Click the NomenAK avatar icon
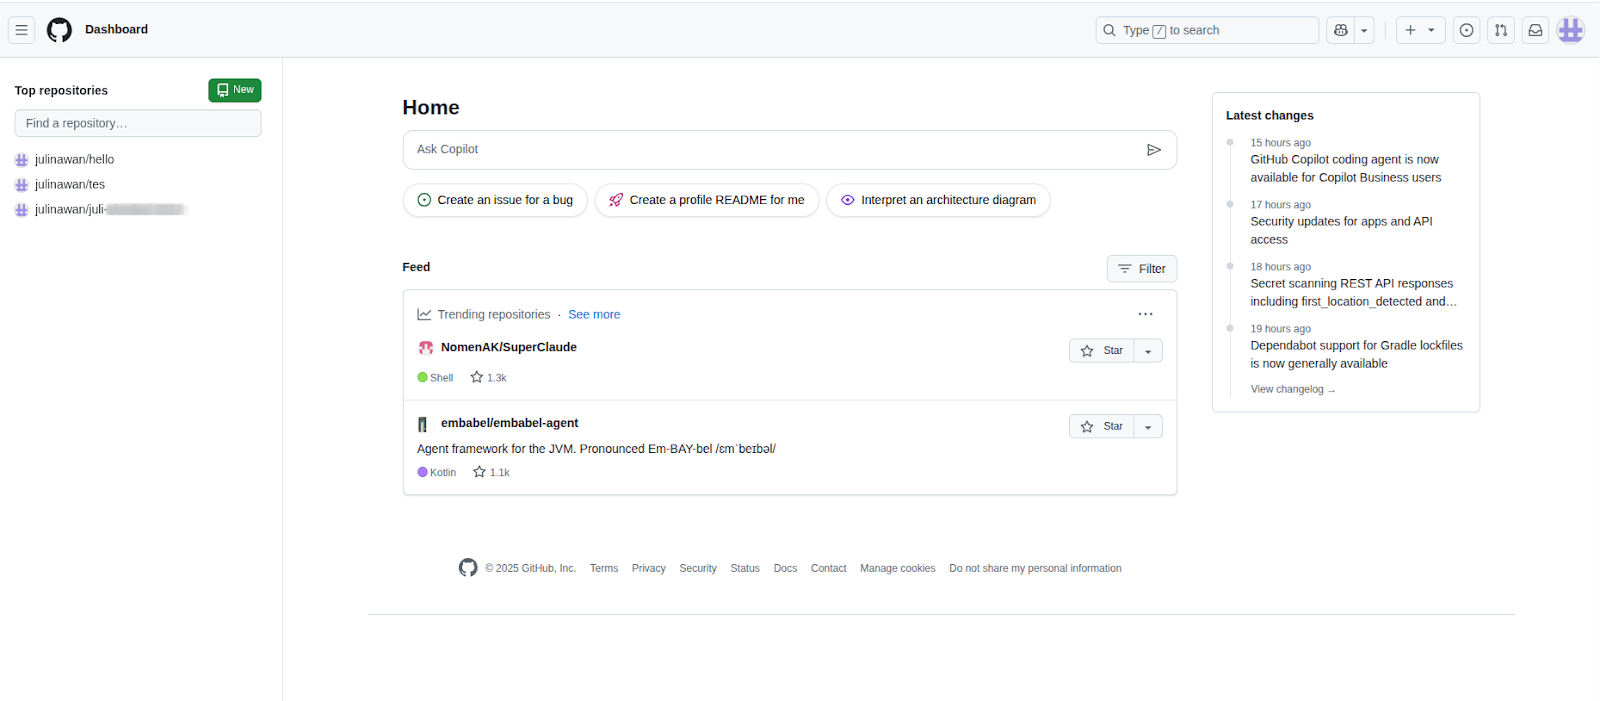Image resolution: width=1600 pixels, height=701 pixels. pos(425,347)
